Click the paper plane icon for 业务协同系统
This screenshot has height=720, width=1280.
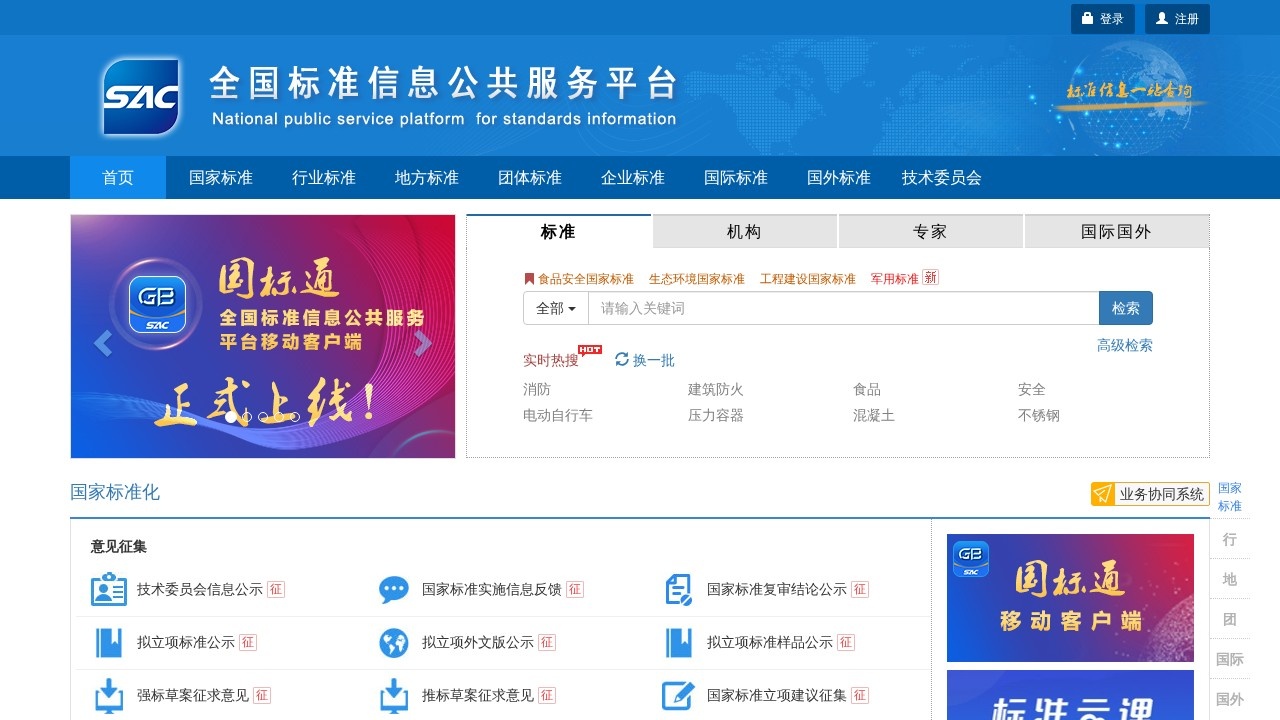[x=1103, y=494]
